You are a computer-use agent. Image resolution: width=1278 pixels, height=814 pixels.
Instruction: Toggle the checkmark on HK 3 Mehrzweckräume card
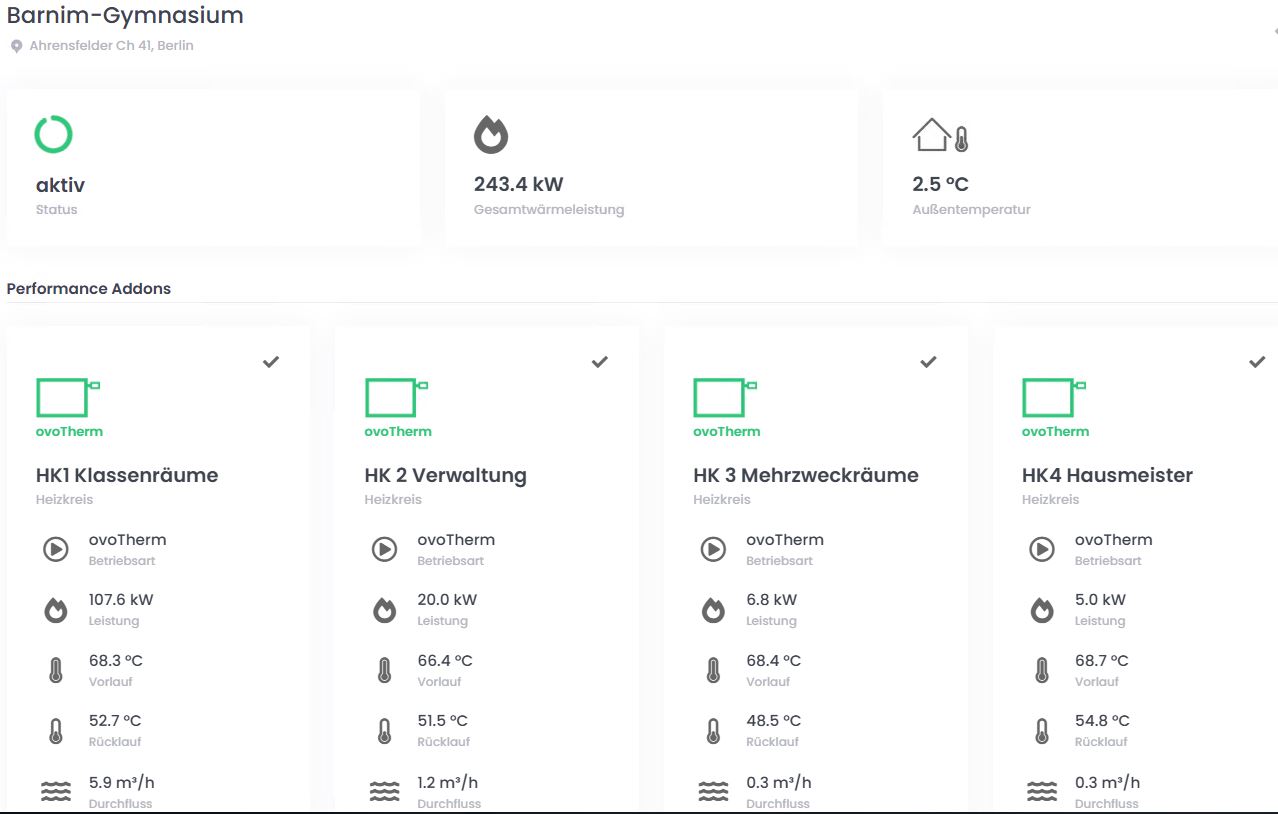(x=928, y=362)
